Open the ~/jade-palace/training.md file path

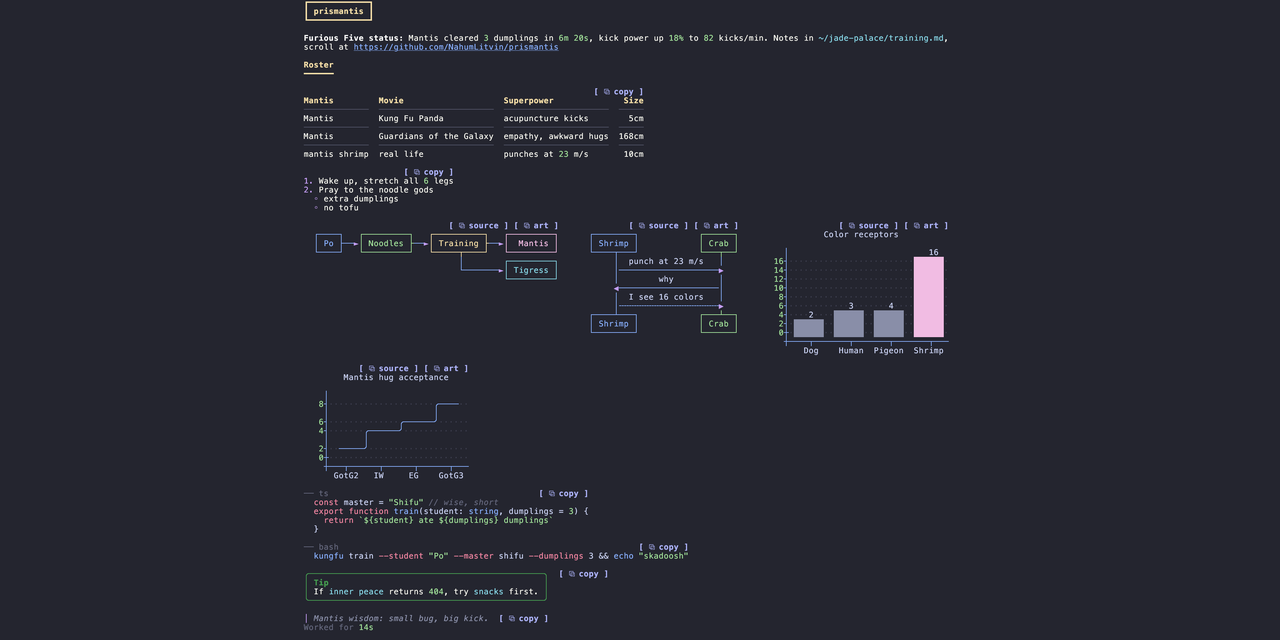click(881, 38)
